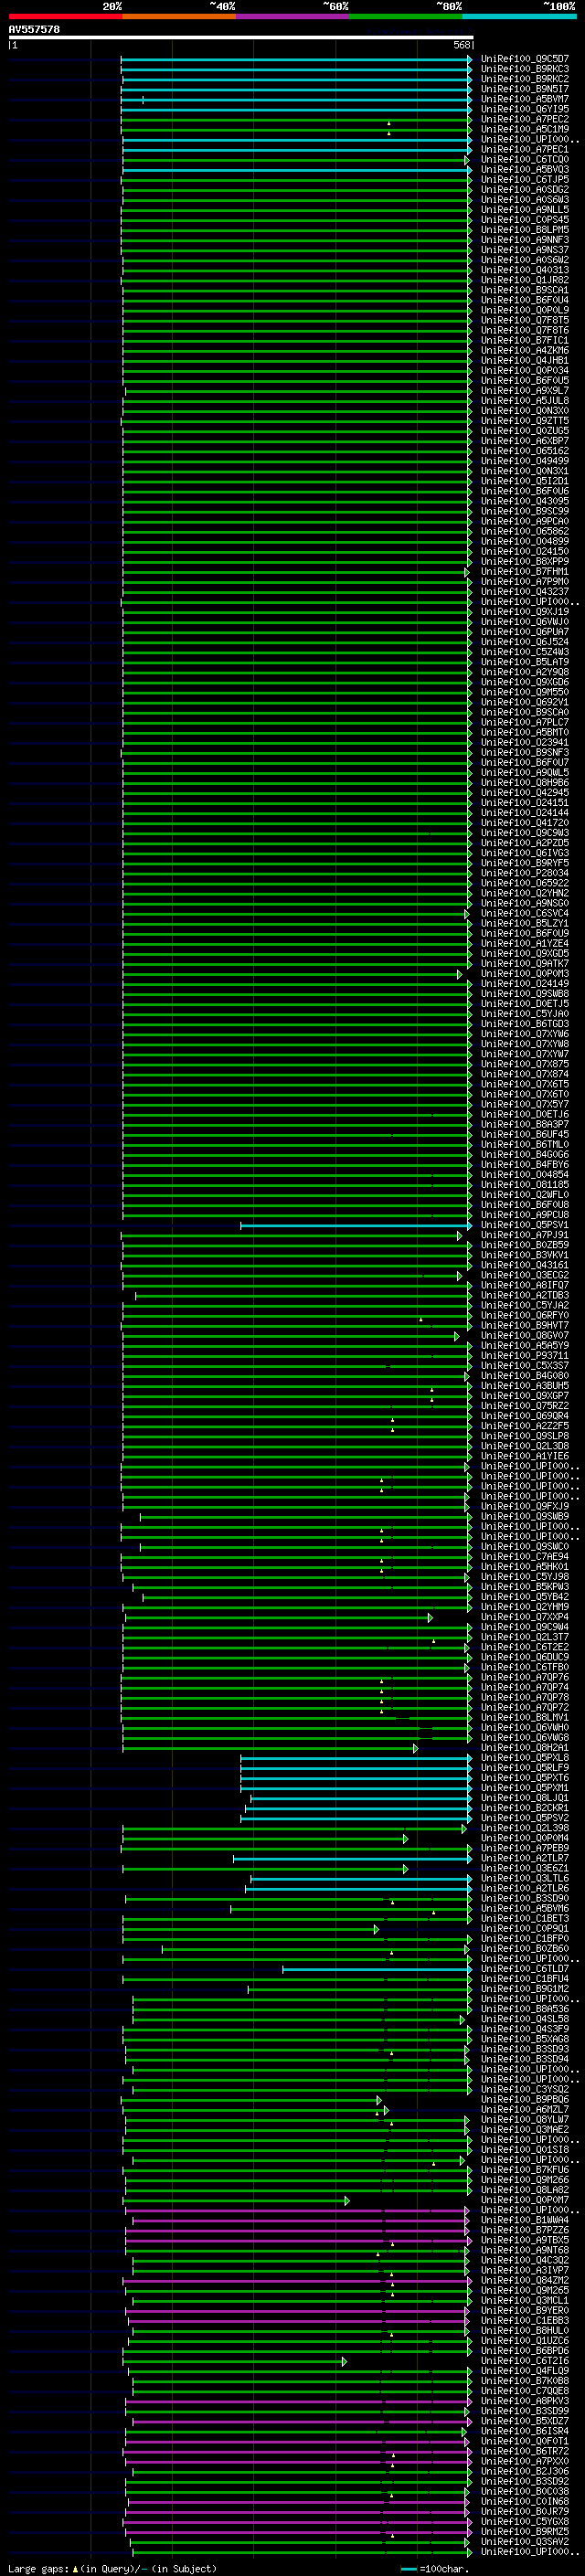Select hit label UniRef100_B9YER0
585x2576 pixels.
[525, 2311]
